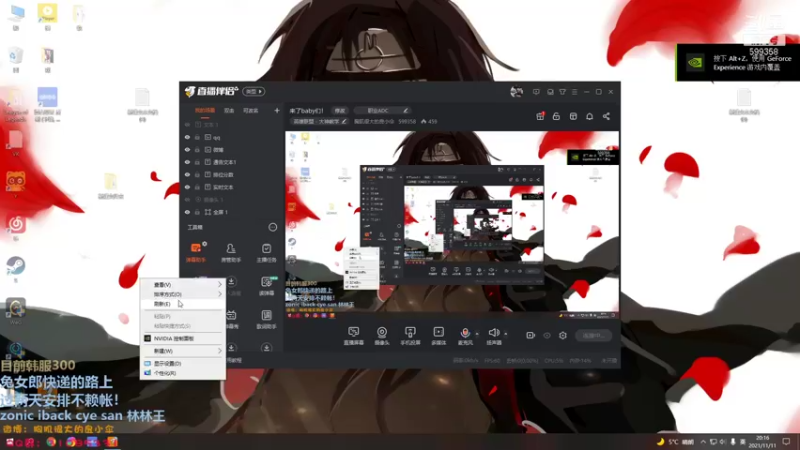Select the 排位分数 source row
800x450 pixels.
click(232, 174)
